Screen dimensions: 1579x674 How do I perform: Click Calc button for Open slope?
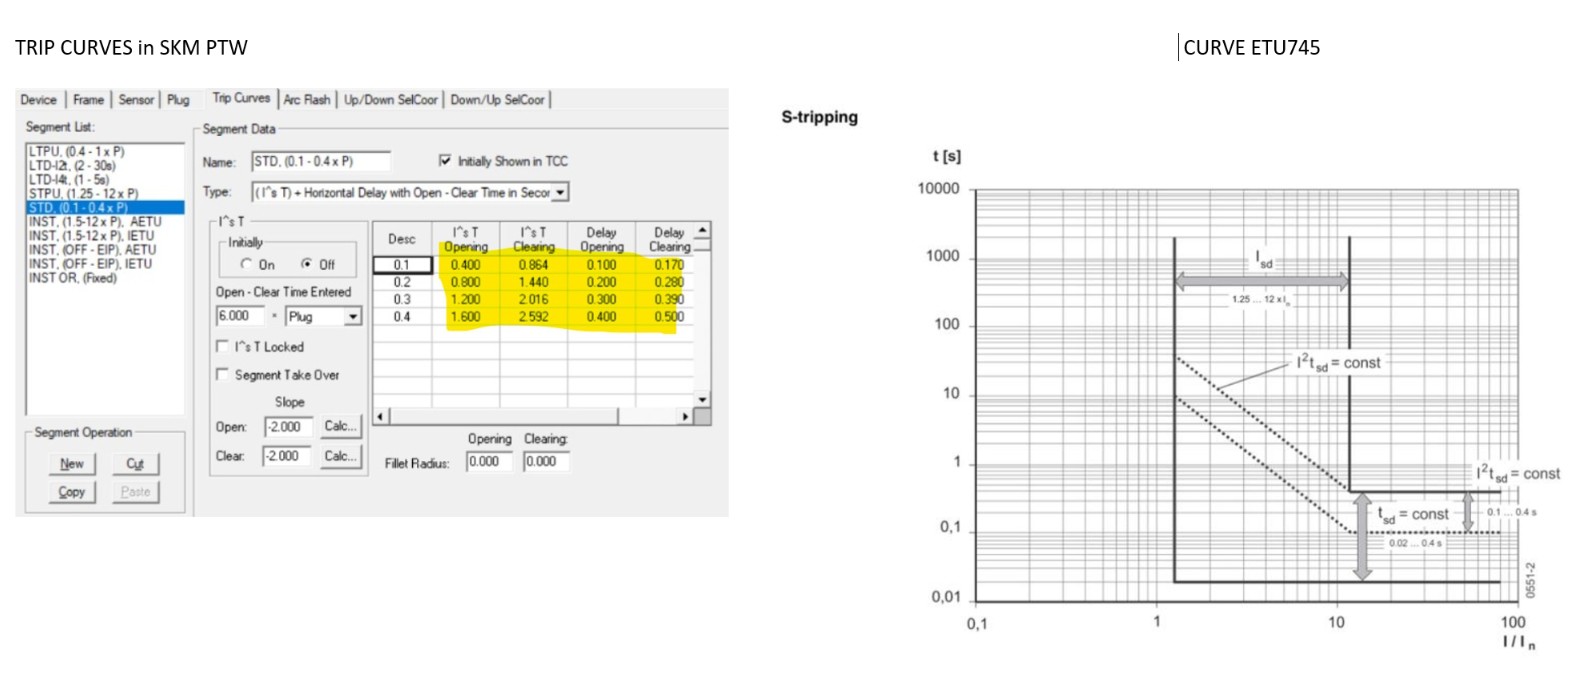point(340,426)
